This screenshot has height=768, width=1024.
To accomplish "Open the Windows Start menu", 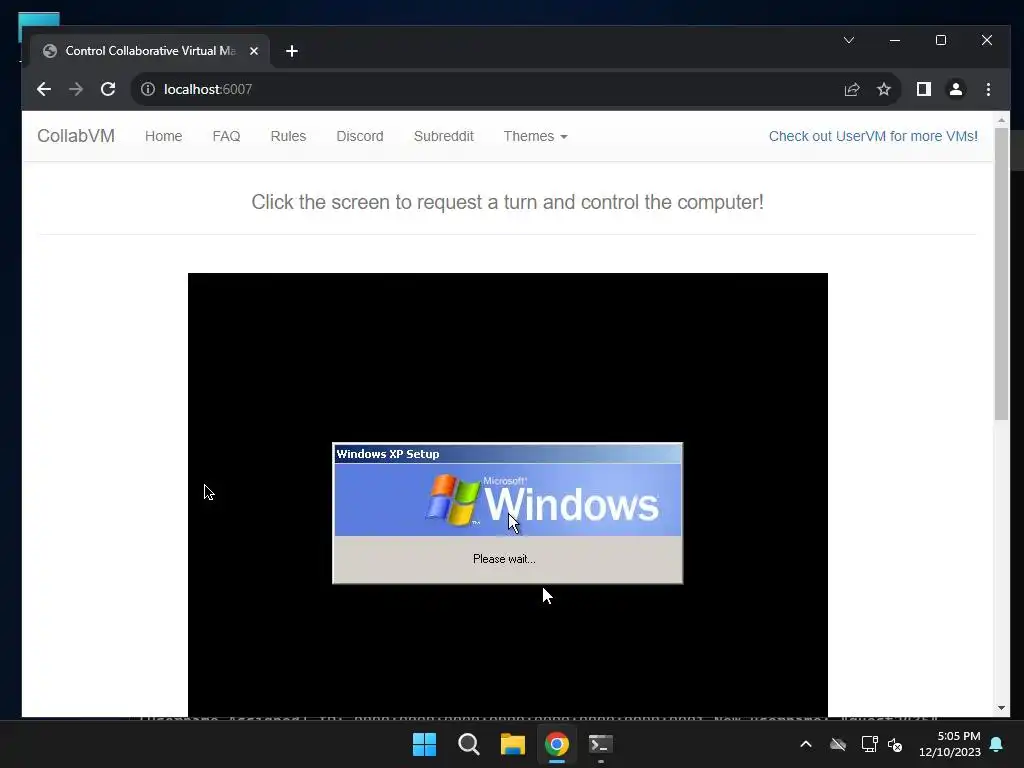I will point(424,744).
